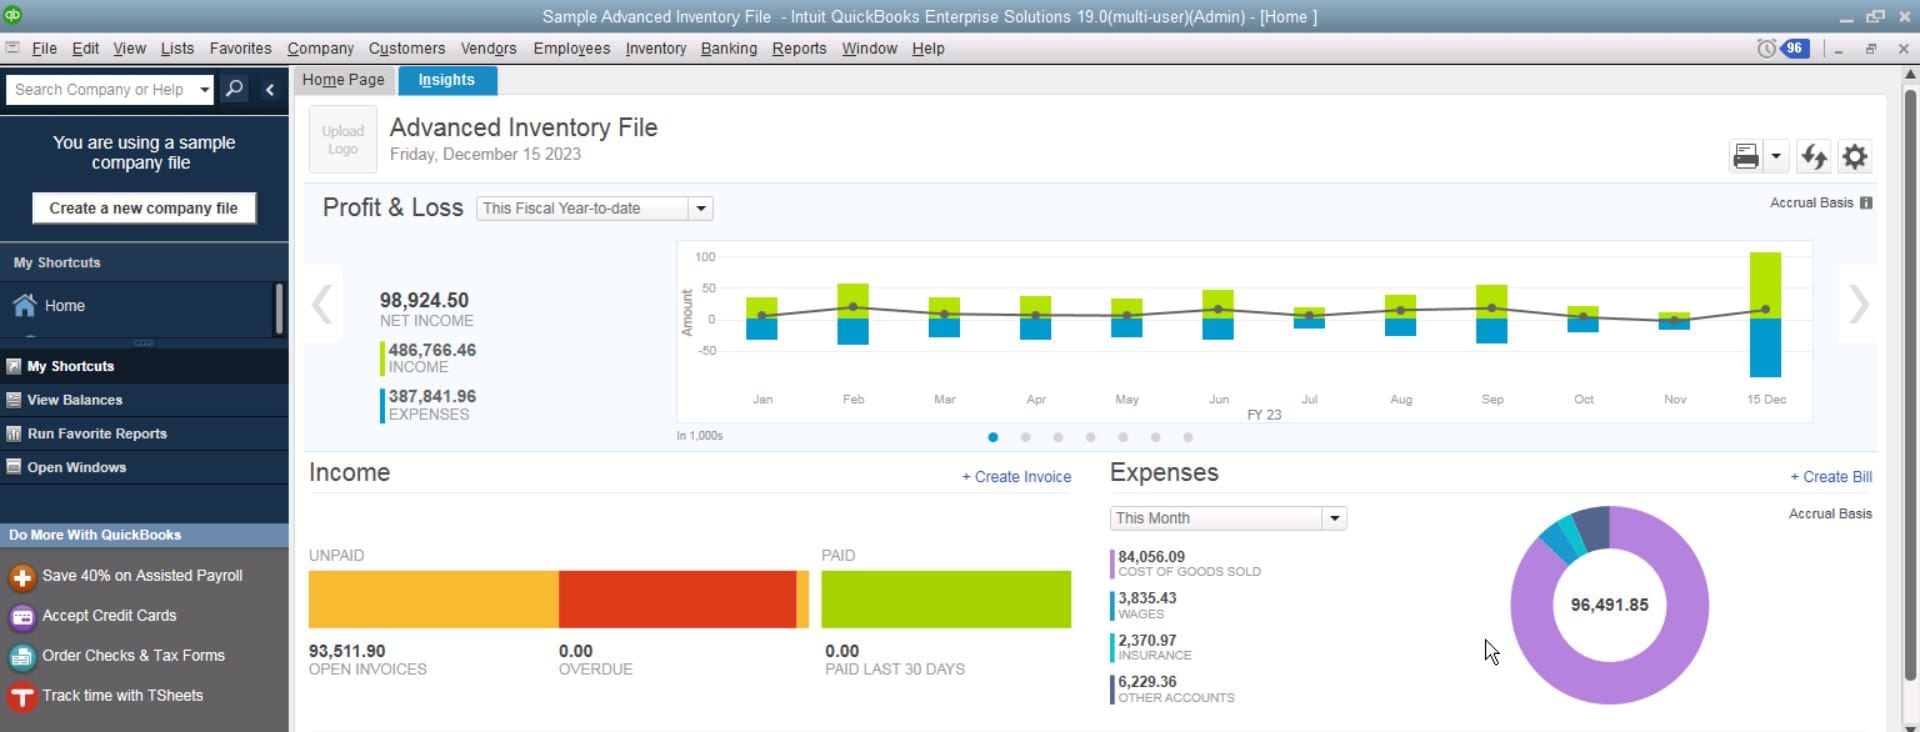Viewport: 1920px width, 732px height.
Task: Refresh Insights data with the refresh icon
Action: click(1813, 156)
